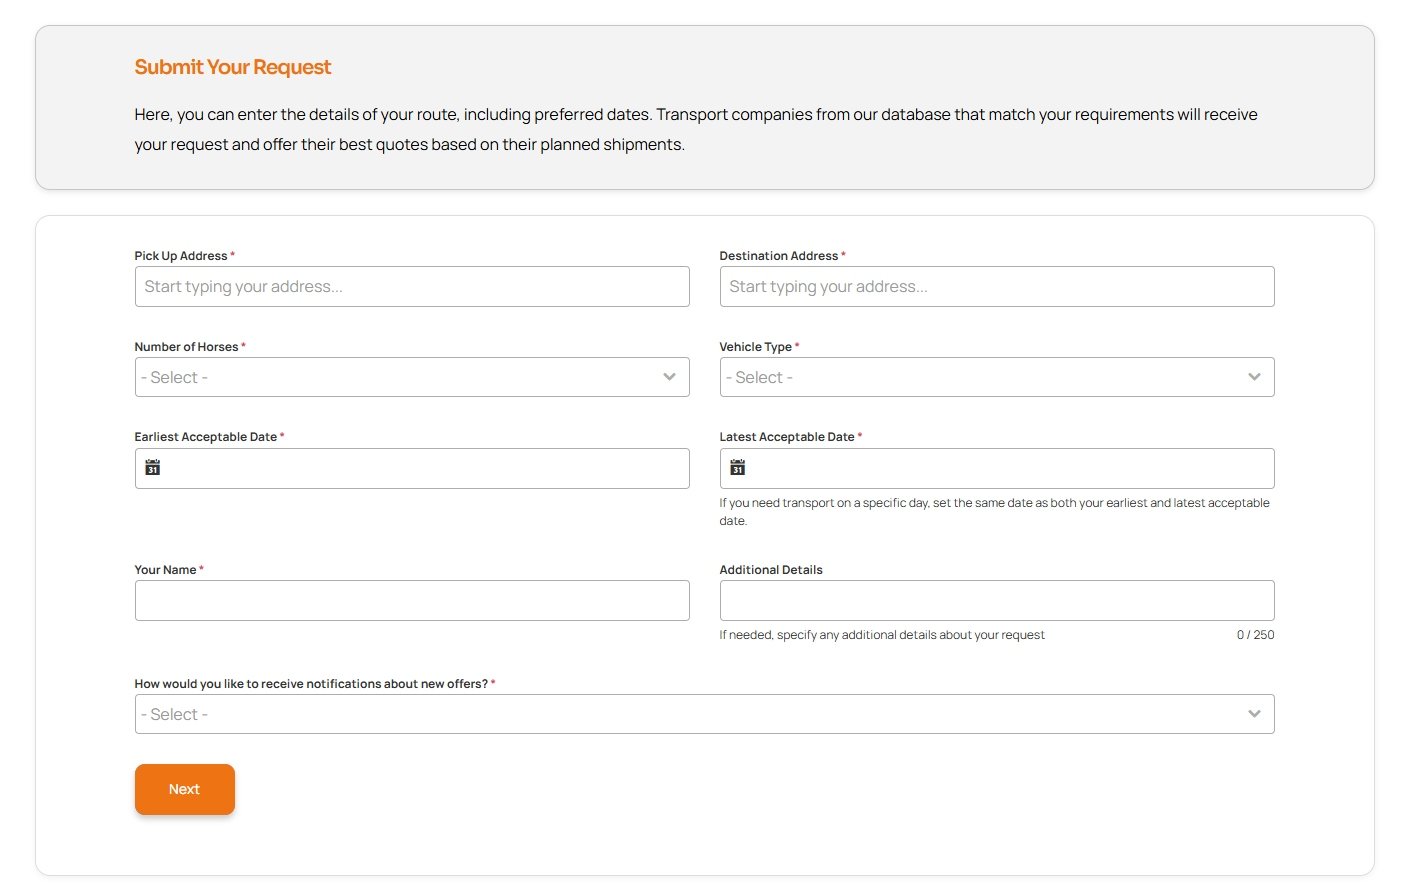
Task: Click the chevron arrow in Number of Horses
Action: 669,377
